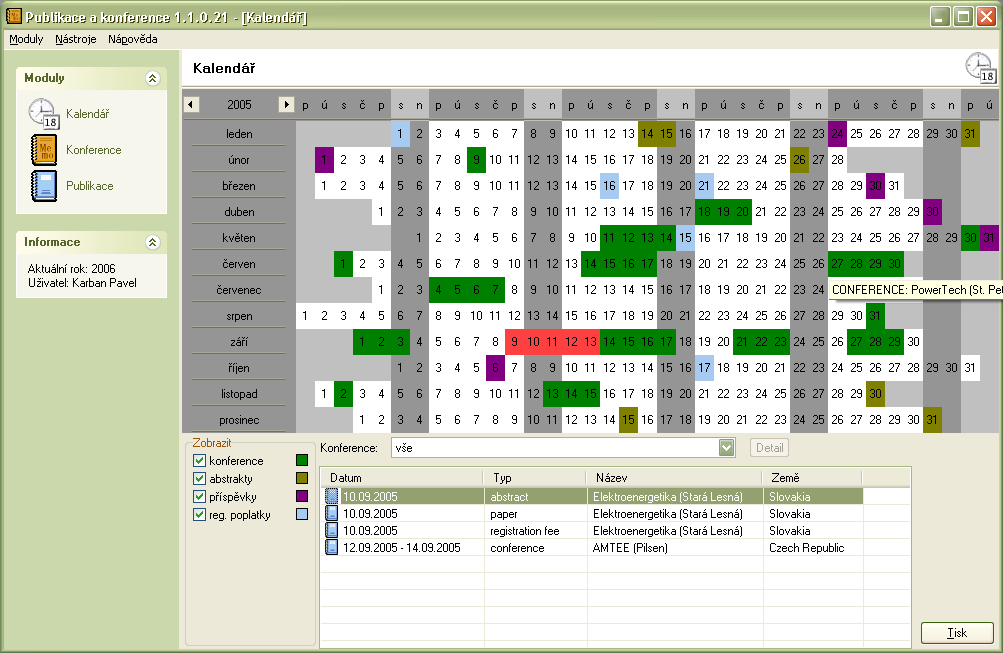Select green day 18 in duben

coord(704,212)
